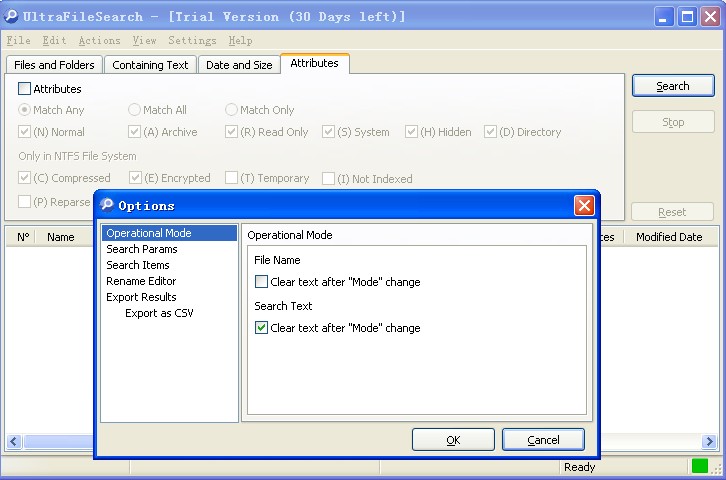Open the File menu
This screenshot has height=480, width=726.
[19, 40]
